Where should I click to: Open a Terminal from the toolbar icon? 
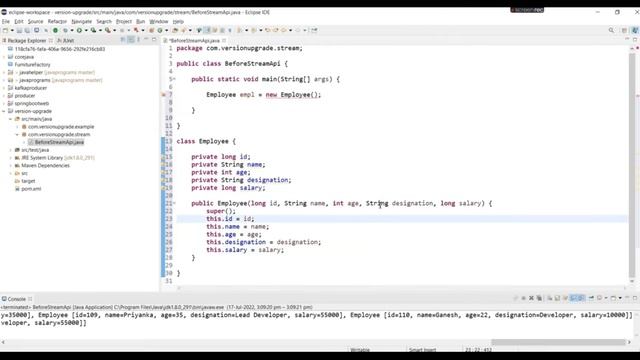coord(36,30)
